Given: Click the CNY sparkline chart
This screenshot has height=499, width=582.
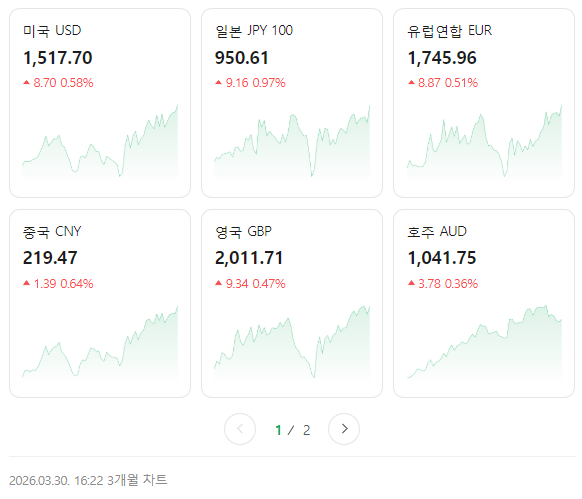Looking at the screenshot, I should 100,343.
